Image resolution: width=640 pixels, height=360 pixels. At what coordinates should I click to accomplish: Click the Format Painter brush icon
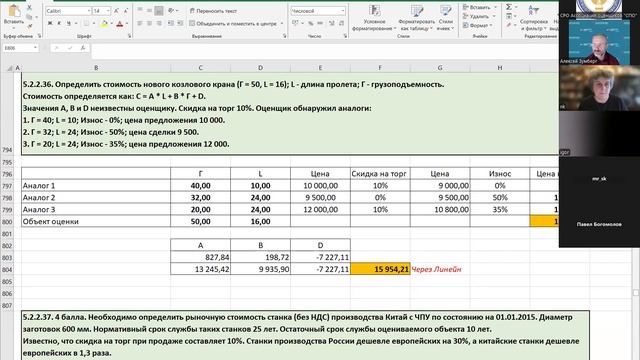click(x=29, y=26)
